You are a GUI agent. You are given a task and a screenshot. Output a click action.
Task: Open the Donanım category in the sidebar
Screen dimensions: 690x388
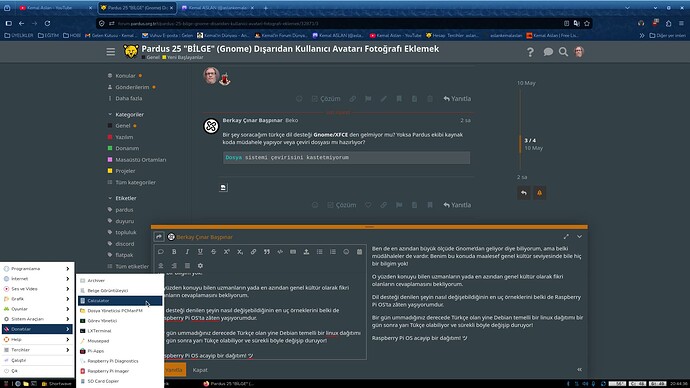point(127,148)
